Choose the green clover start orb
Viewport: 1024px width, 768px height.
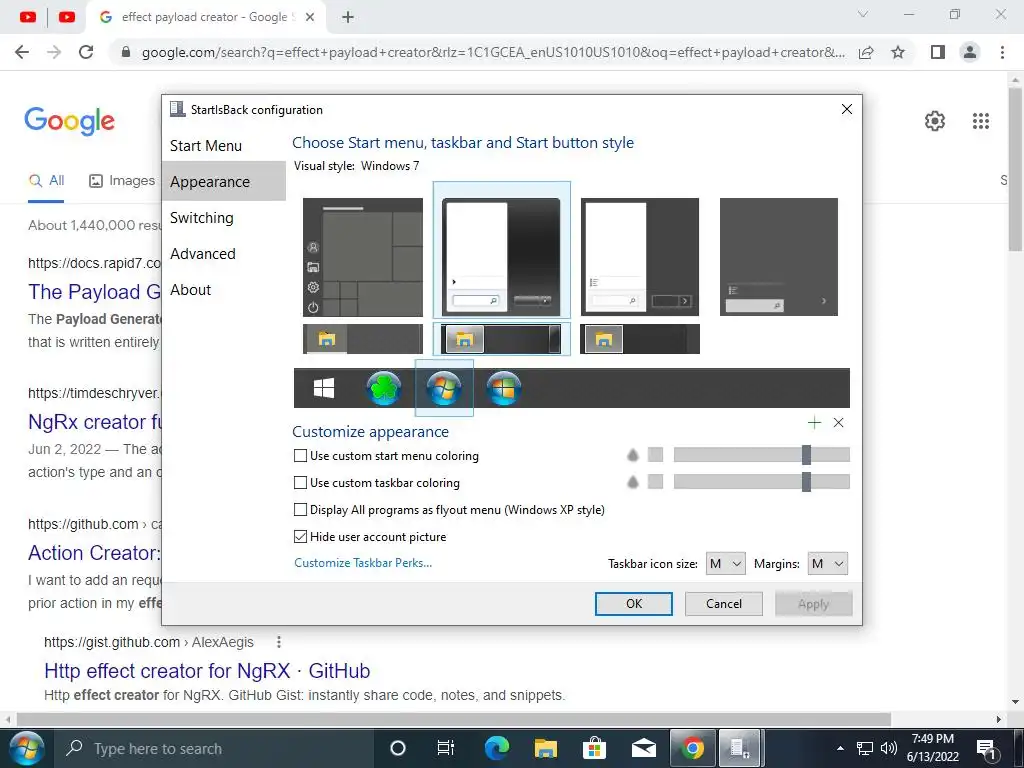383,388
